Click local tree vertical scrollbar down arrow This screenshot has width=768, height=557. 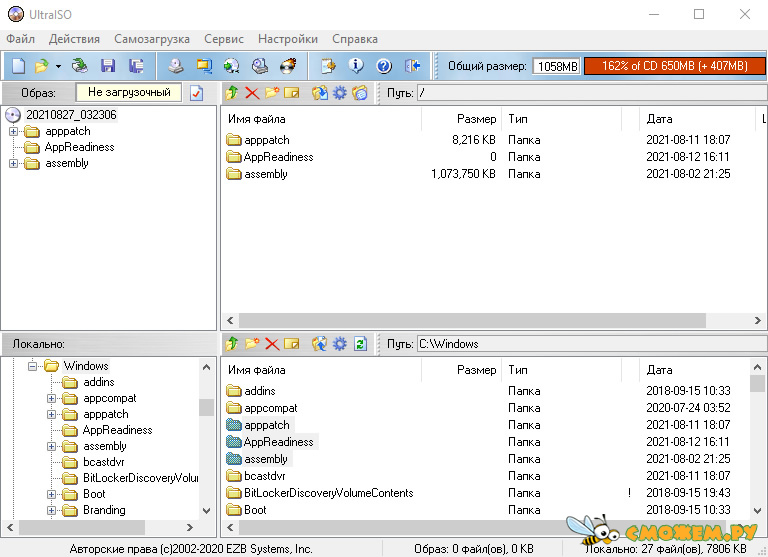tap(207, 511)
